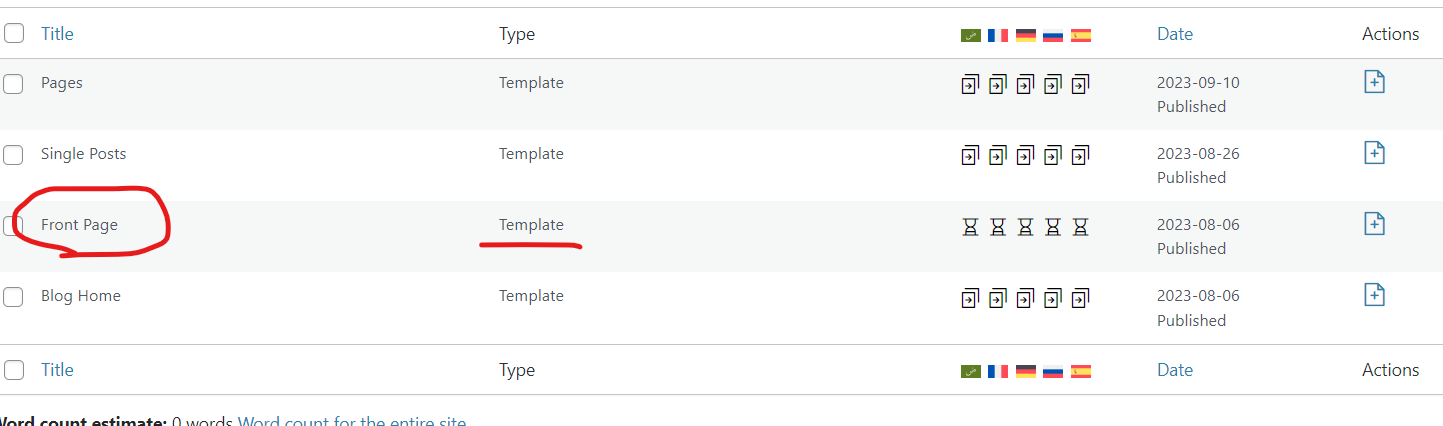
Task: Click French translation icon in Pages row
Action: 998,84
